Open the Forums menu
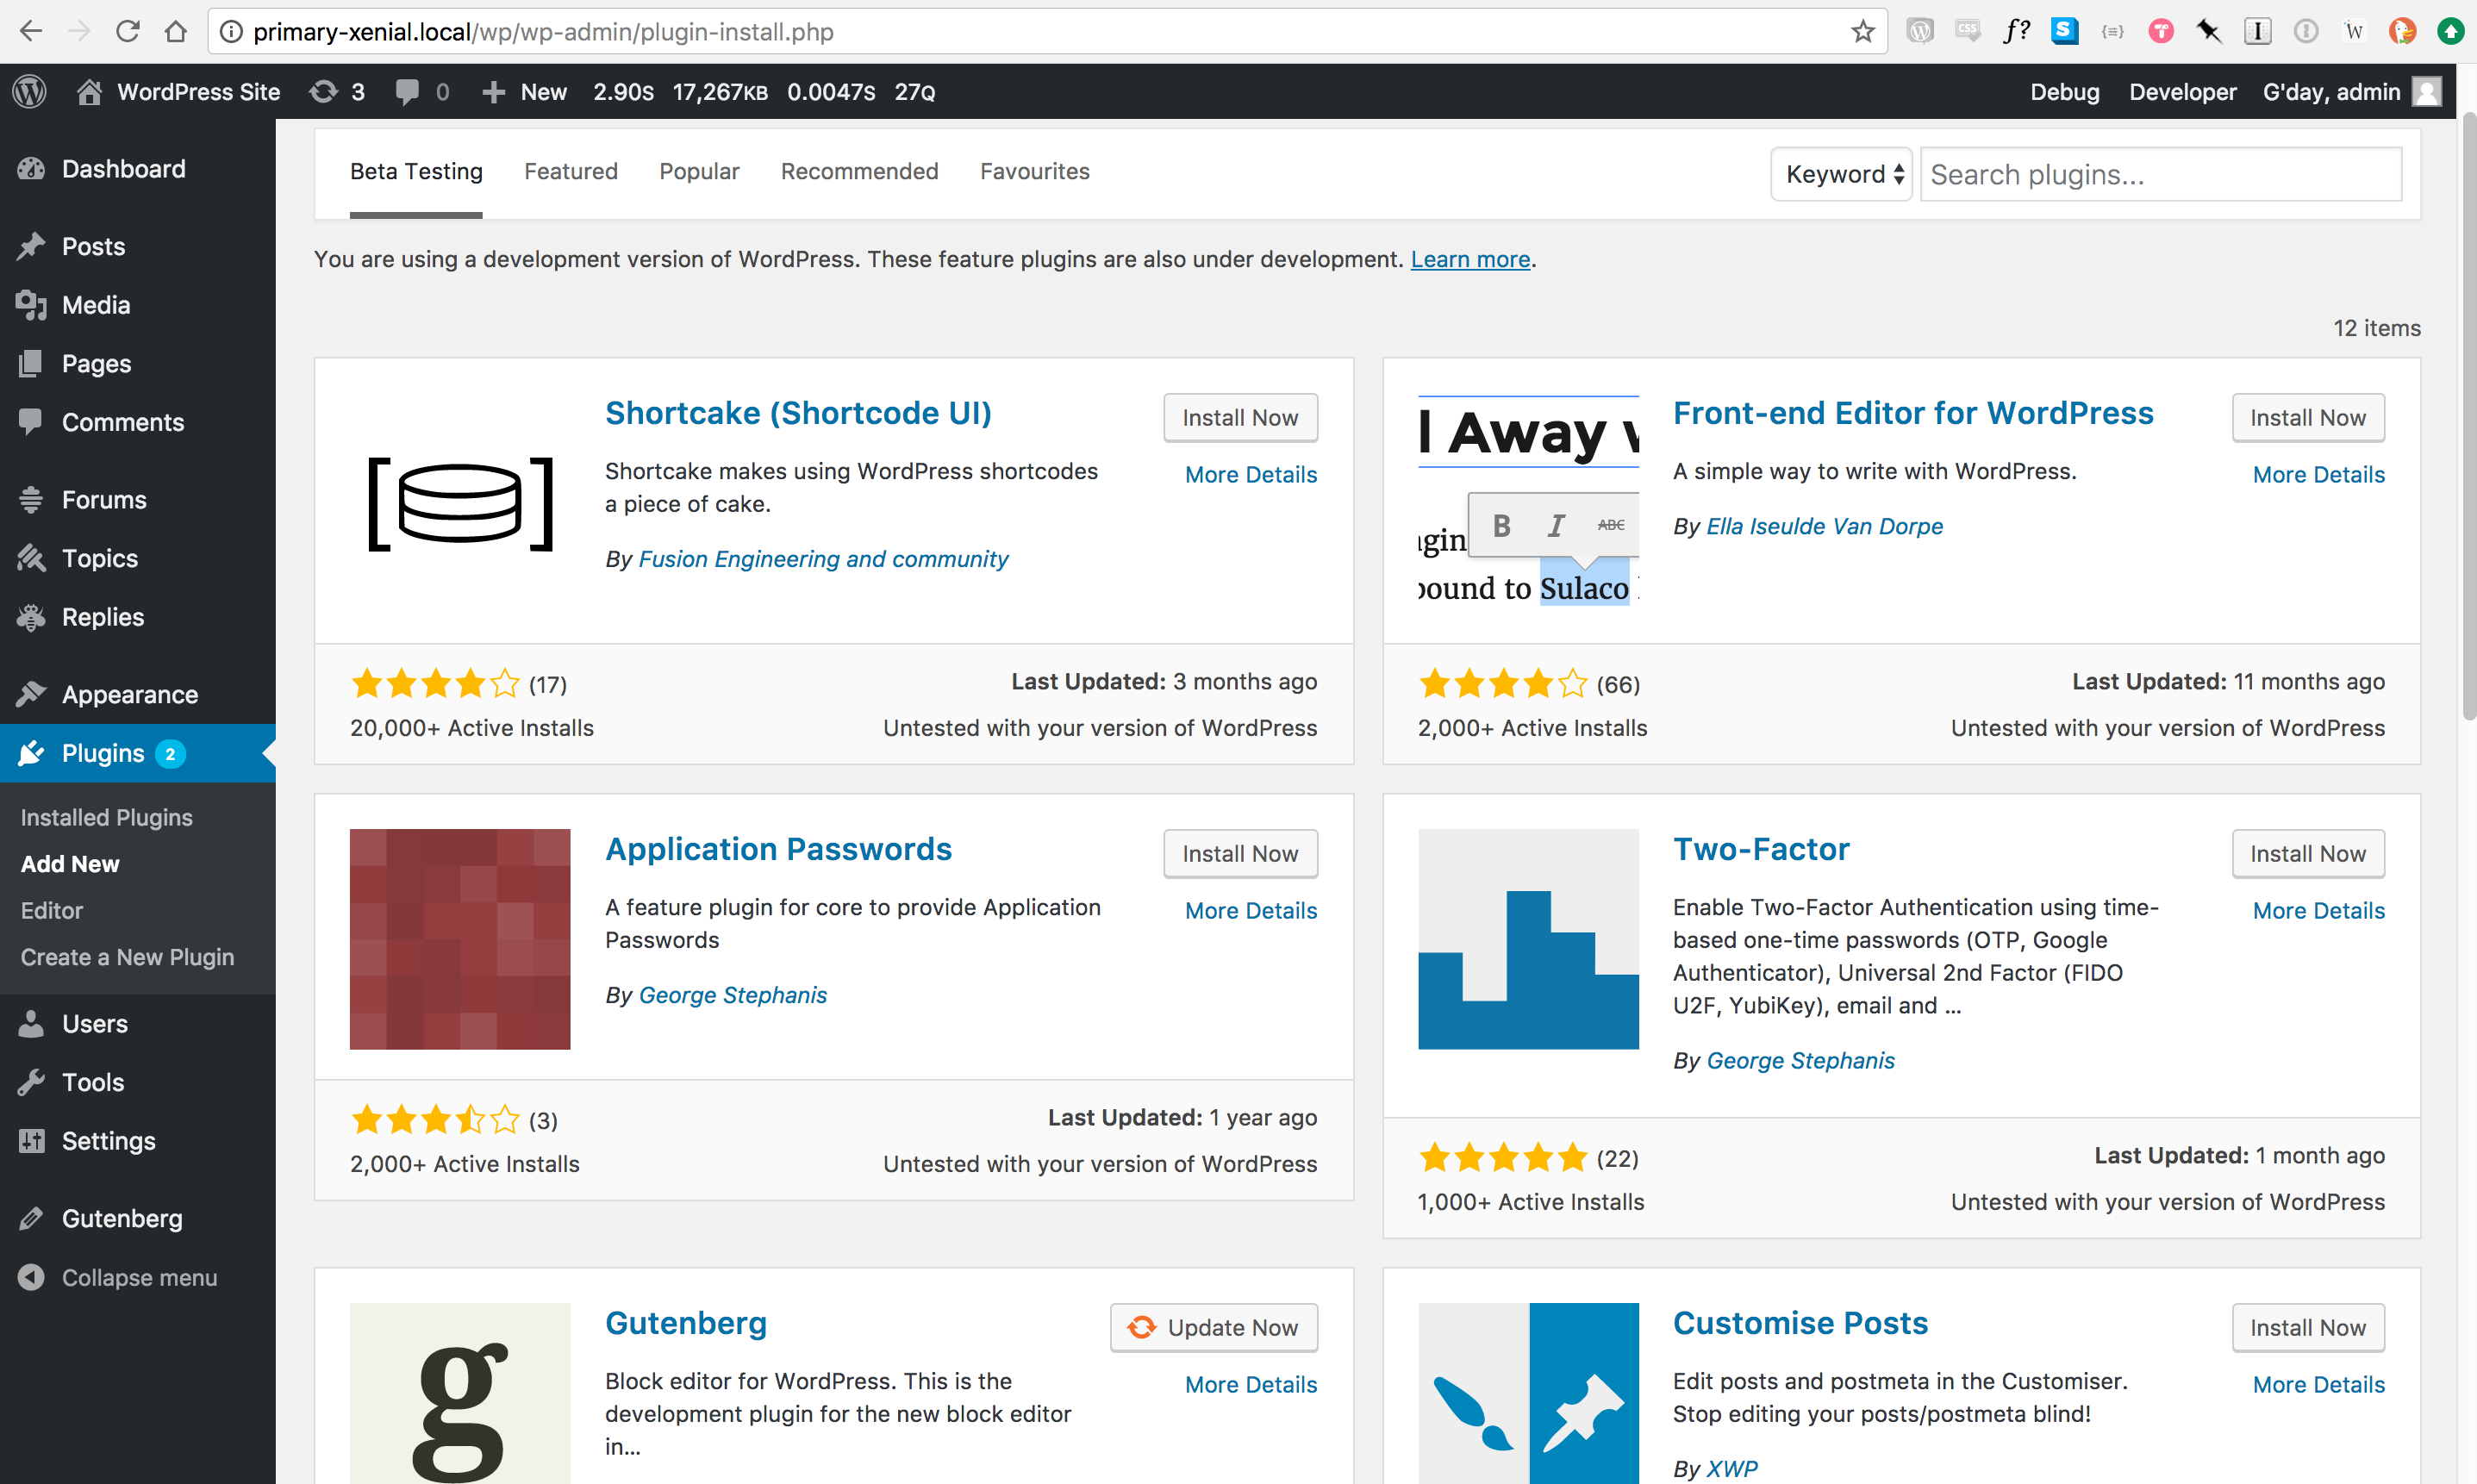Viewport: 2477px width, 1484px height. [138, 499]
